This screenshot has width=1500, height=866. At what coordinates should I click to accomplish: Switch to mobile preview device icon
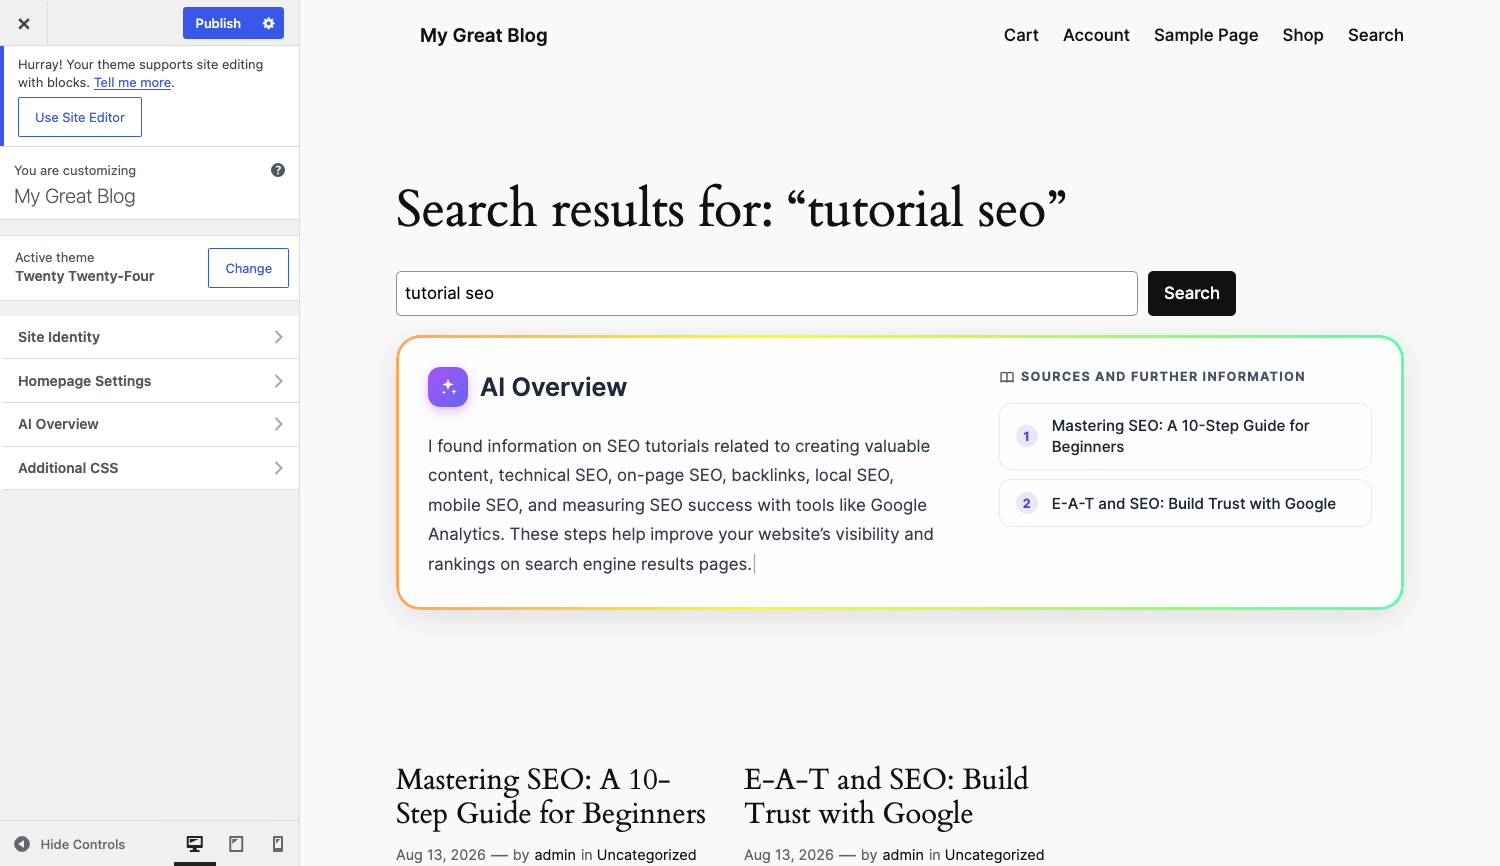278,844
